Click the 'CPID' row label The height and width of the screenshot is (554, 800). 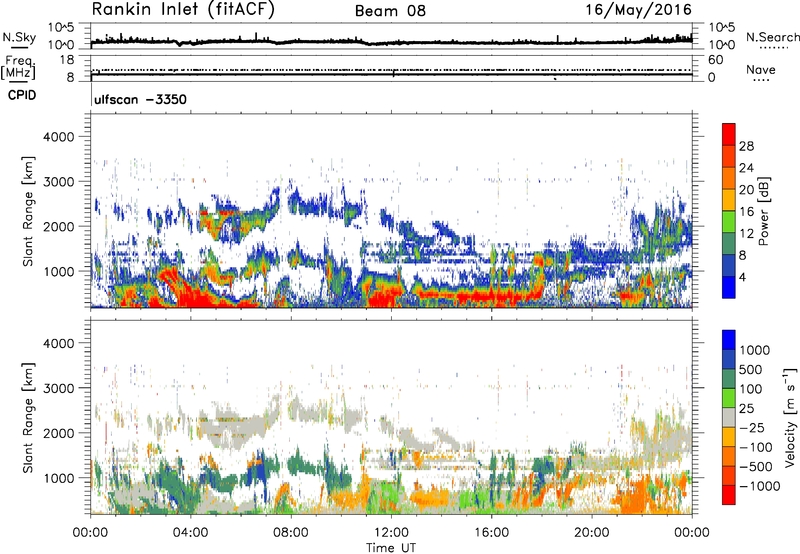22,95
